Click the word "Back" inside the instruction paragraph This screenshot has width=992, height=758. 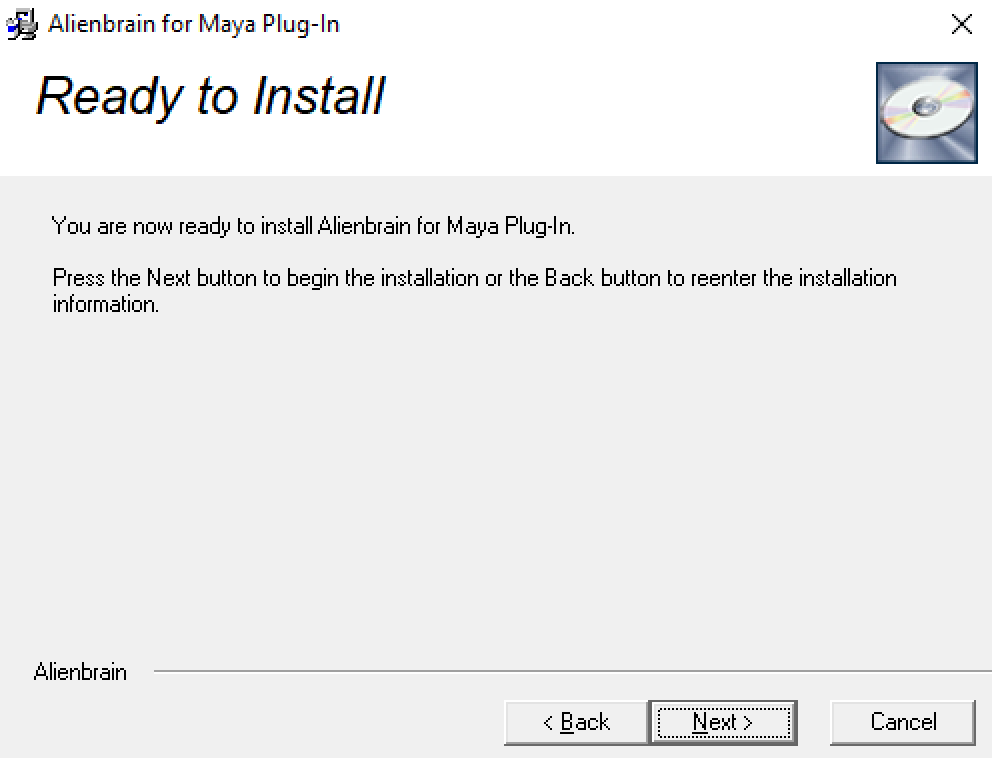(569, 278)
